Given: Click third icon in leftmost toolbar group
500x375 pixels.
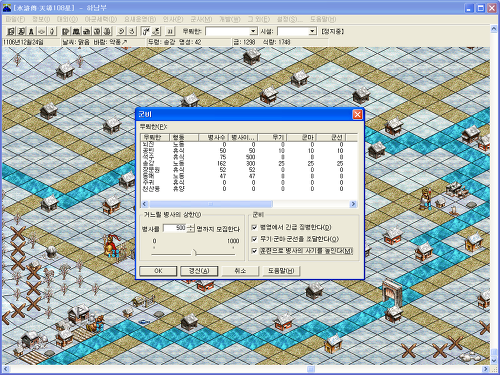Looking at the screenshot, I should pos(31,31).
